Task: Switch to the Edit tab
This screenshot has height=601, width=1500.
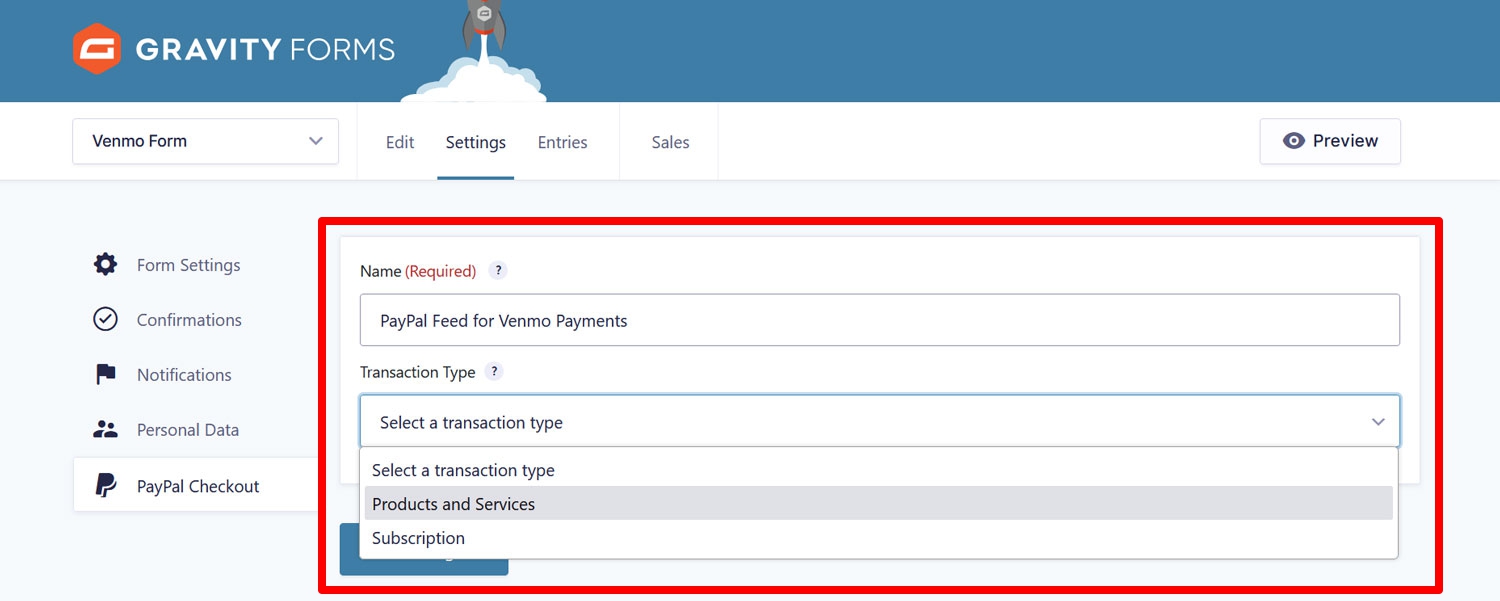Action: click(400, 142)
